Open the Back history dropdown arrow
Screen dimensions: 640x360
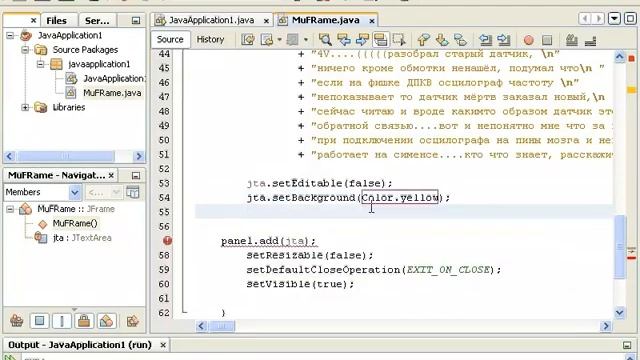(280, 40)
